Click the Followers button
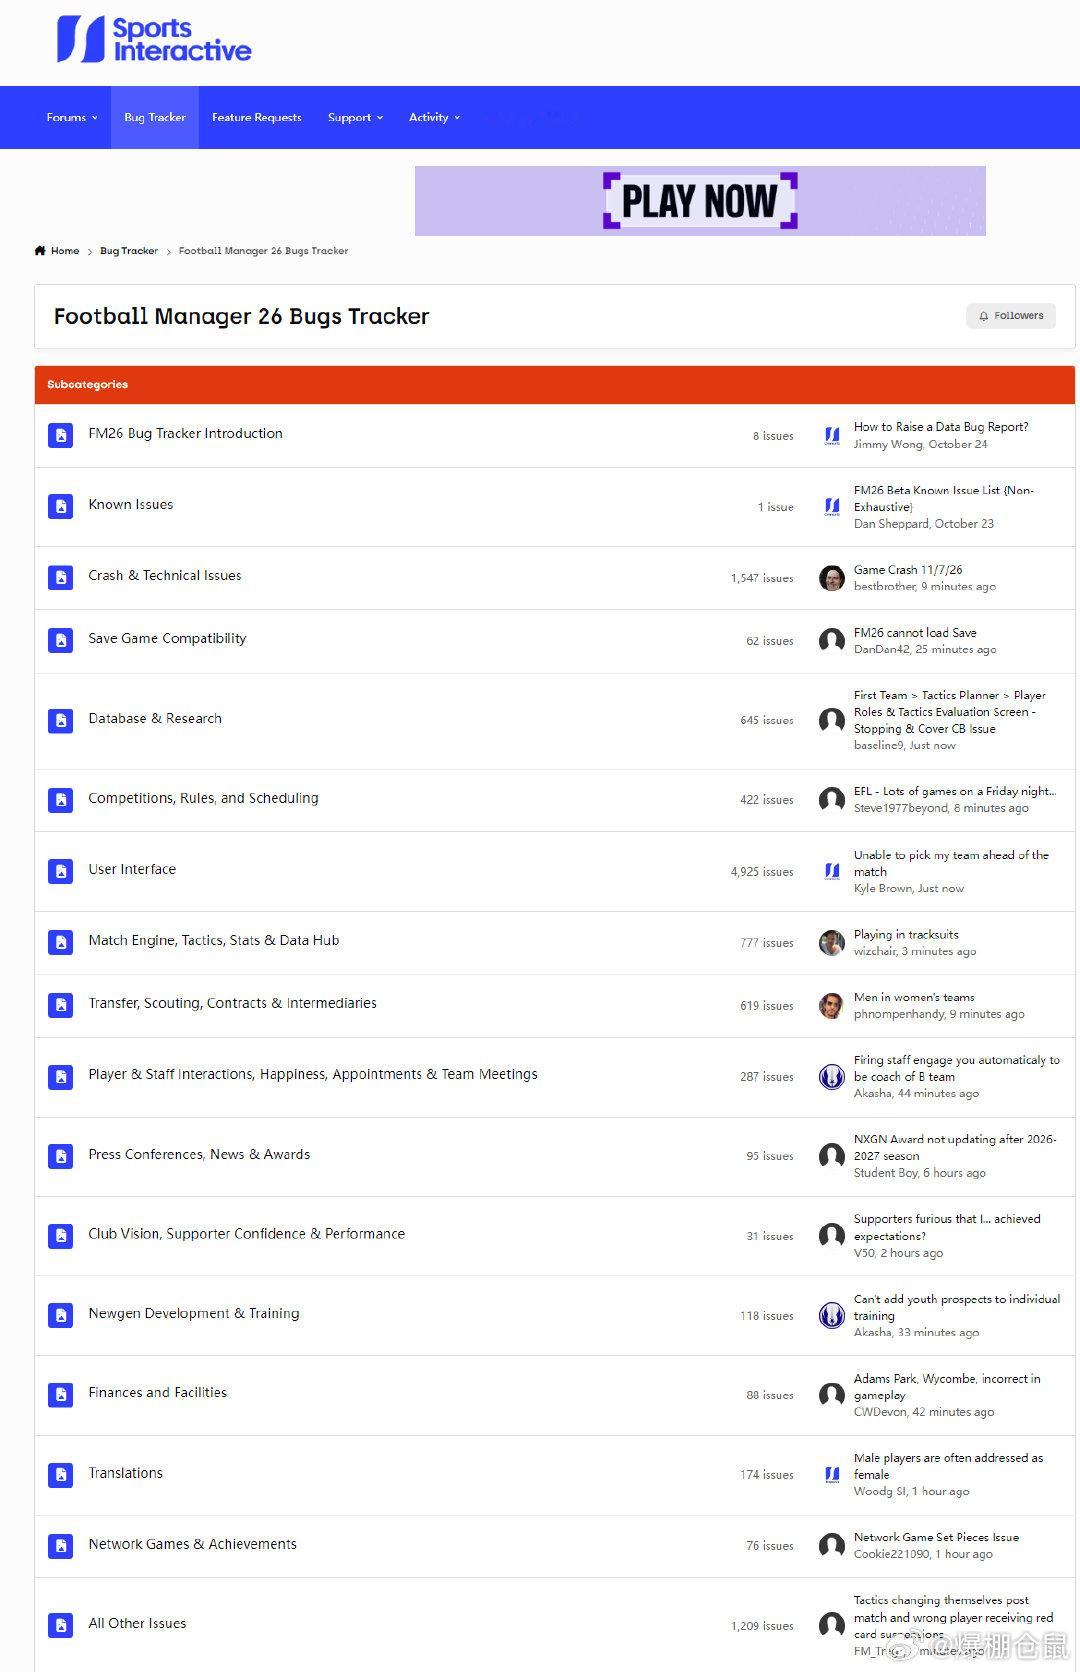1080x1672 pixels. pos(1011,316)
